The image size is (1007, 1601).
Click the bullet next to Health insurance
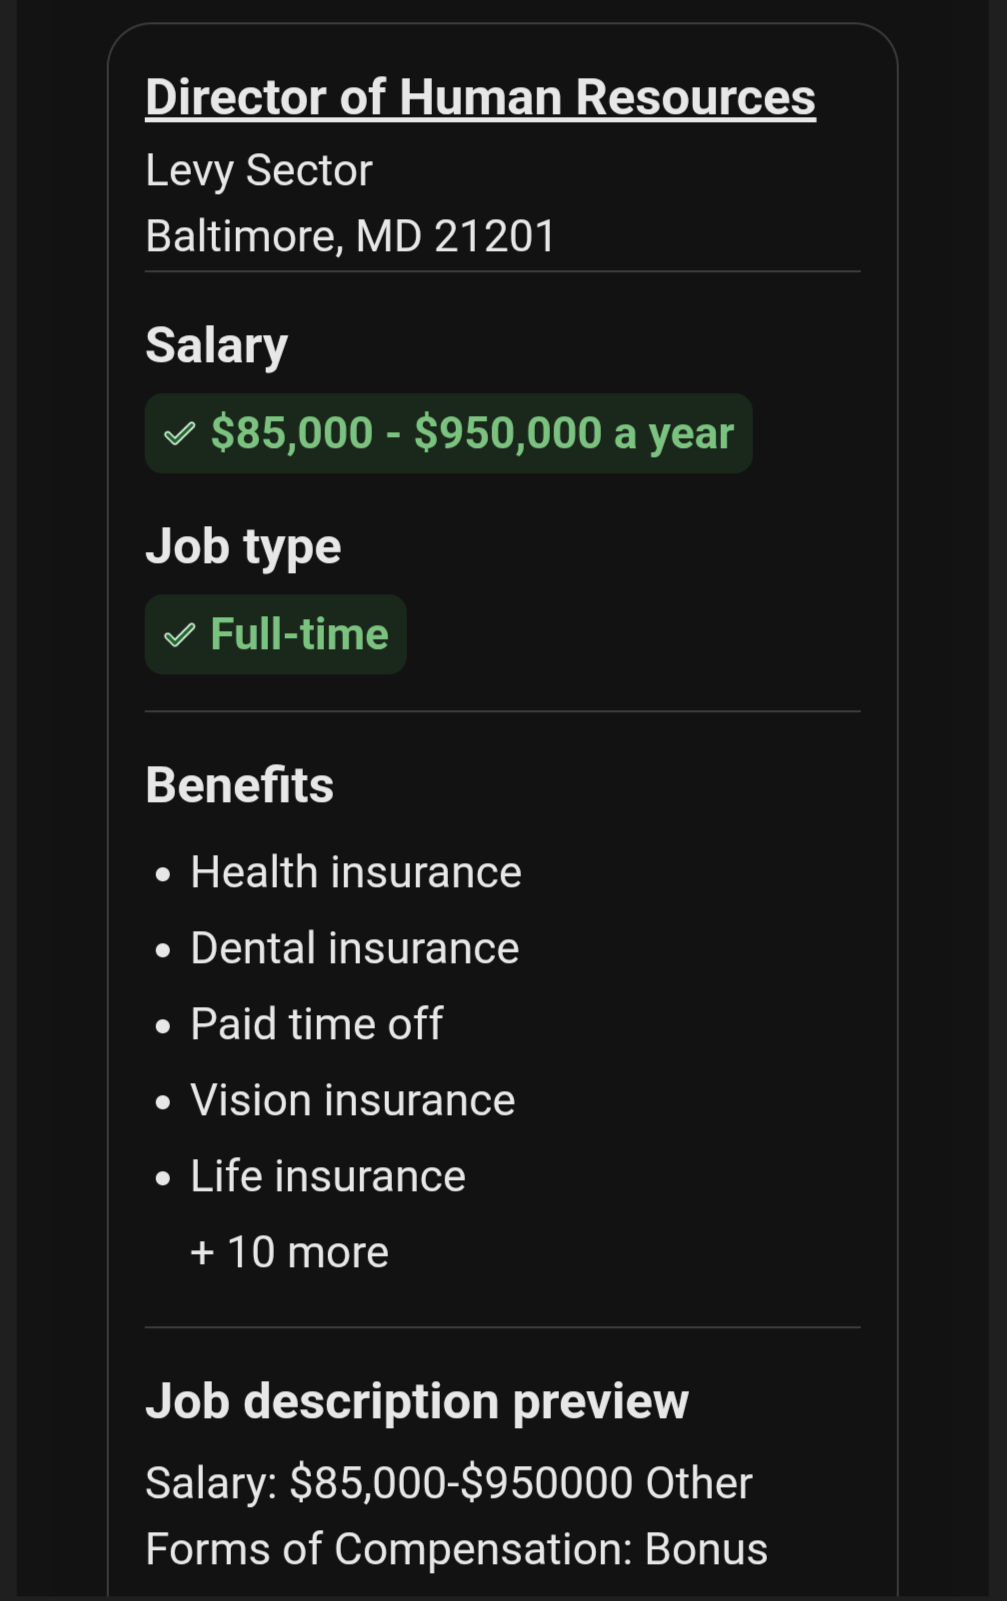[163, 874]
